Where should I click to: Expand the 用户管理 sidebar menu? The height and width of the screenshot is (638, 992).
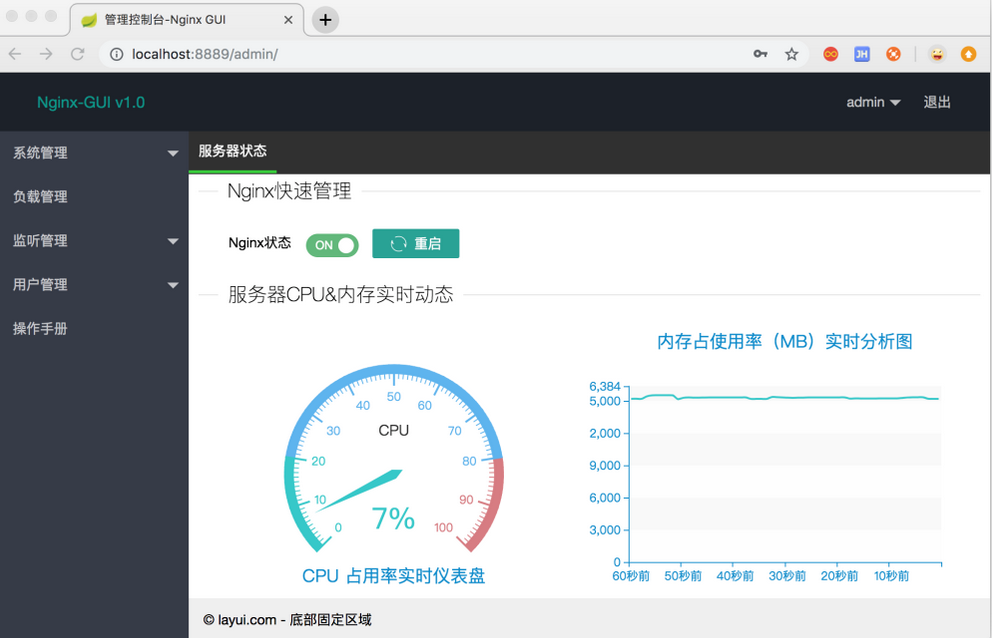tap(94, 285)
